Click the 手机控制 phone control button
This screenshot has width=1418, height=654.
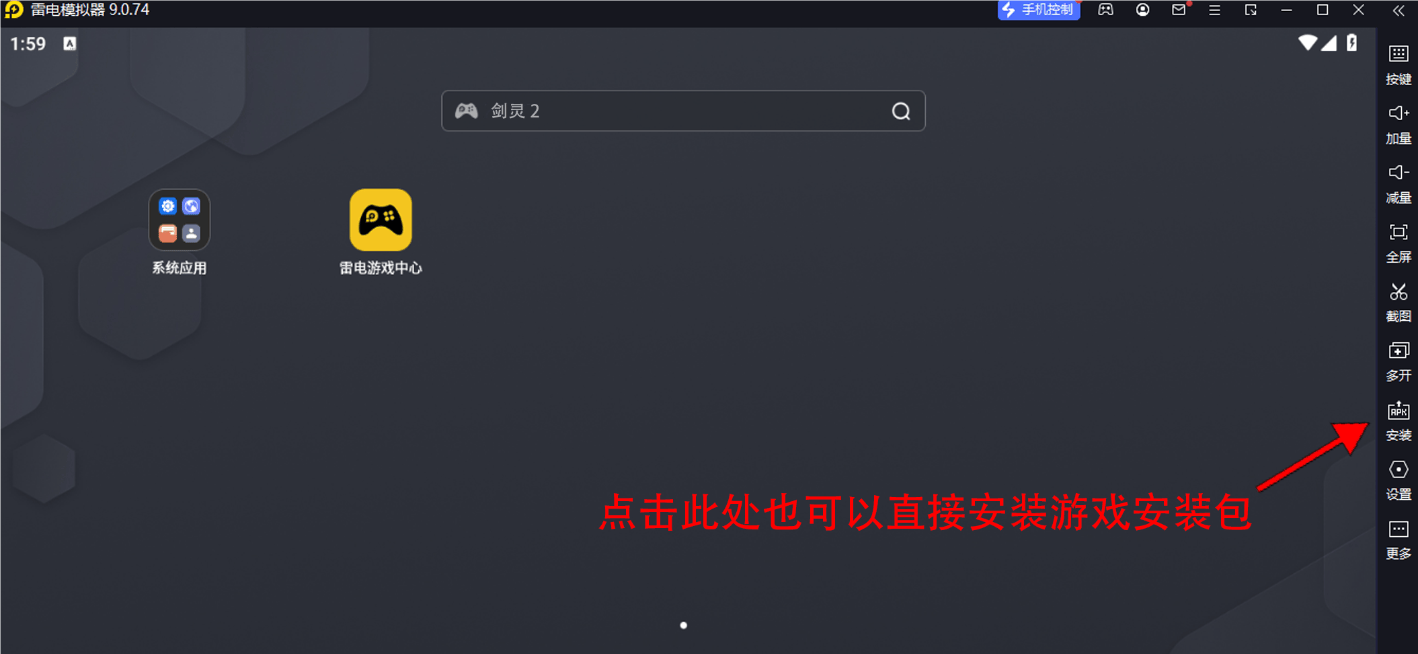(x=1039, y=10)
